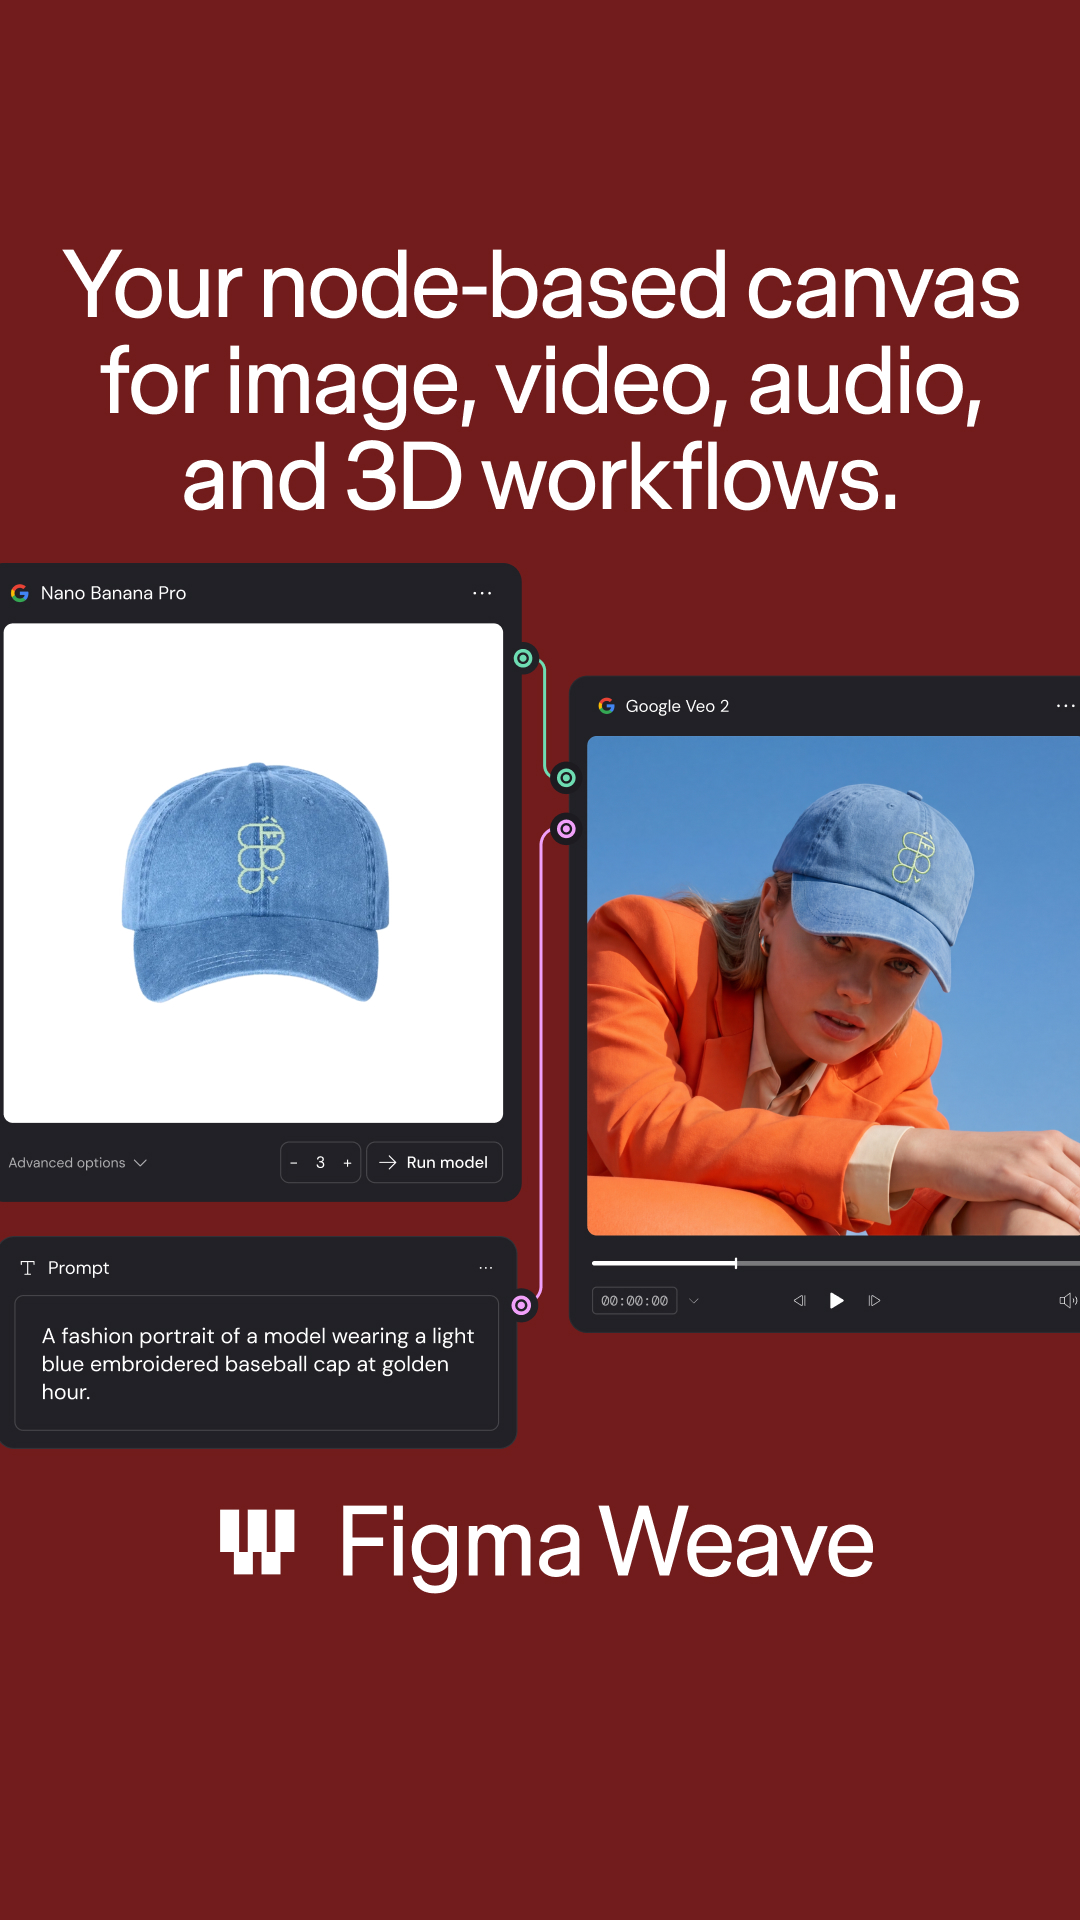Decrease the run count with minus

point(294,1163)
